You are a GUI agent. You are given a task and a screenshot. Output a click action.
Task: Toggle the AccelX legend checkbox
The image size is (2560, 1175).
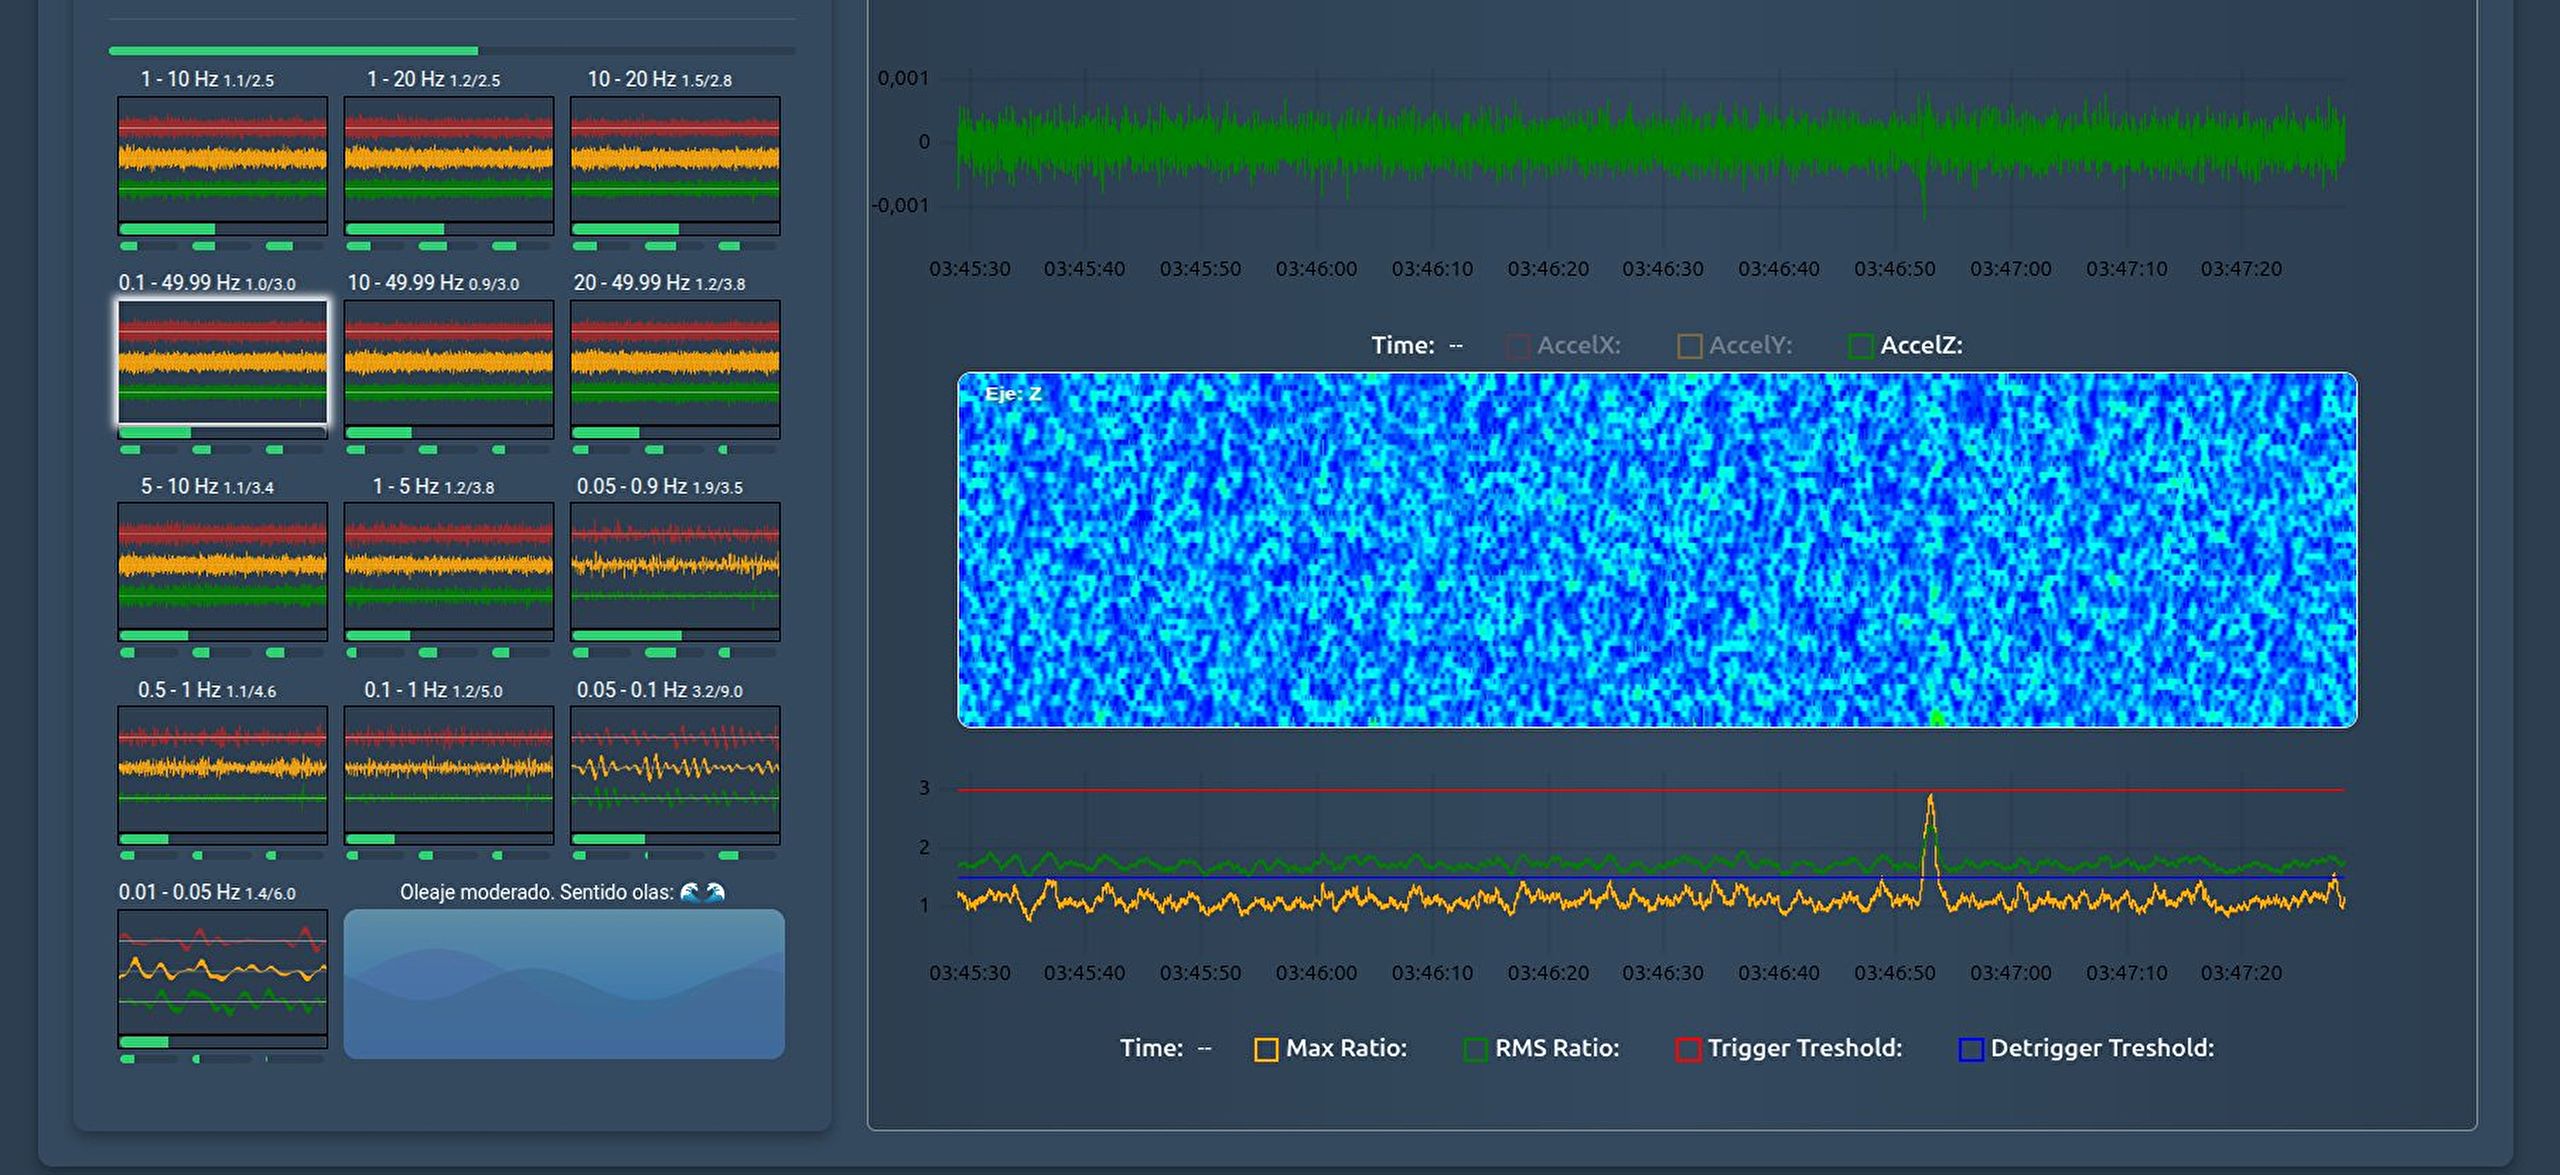1517,346
